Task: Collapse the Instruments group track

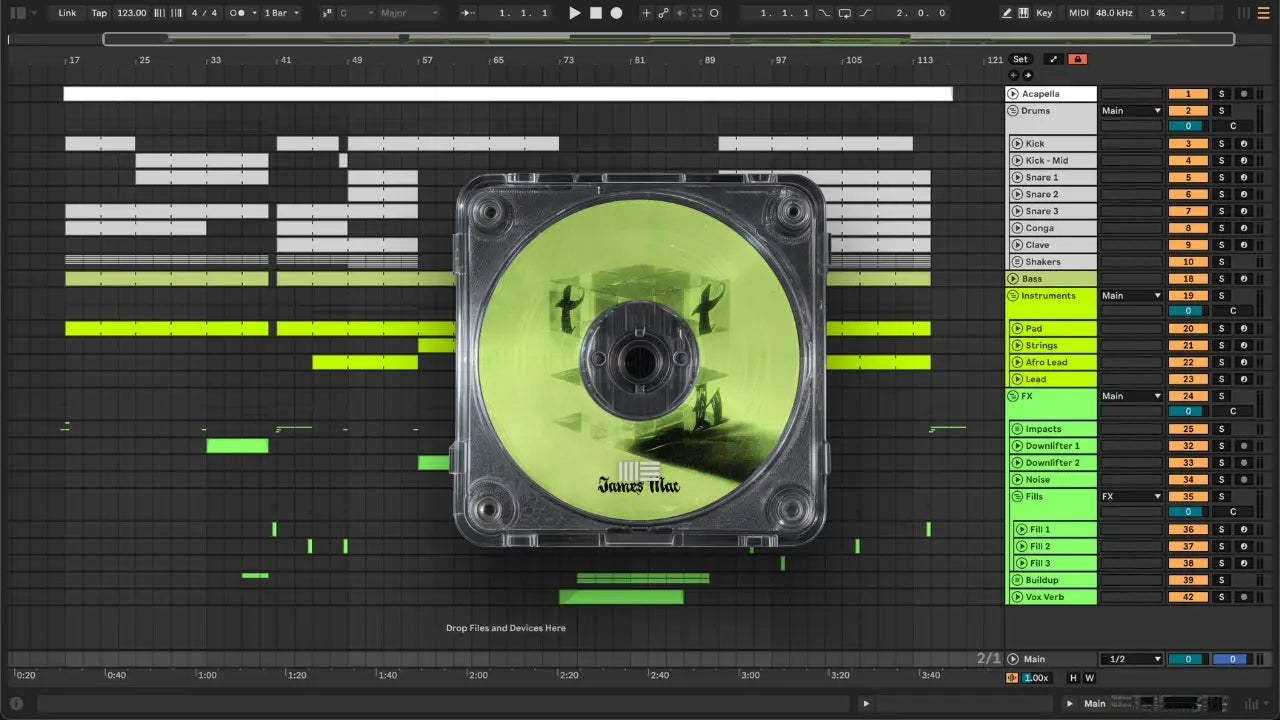Action: [1013, 296]
